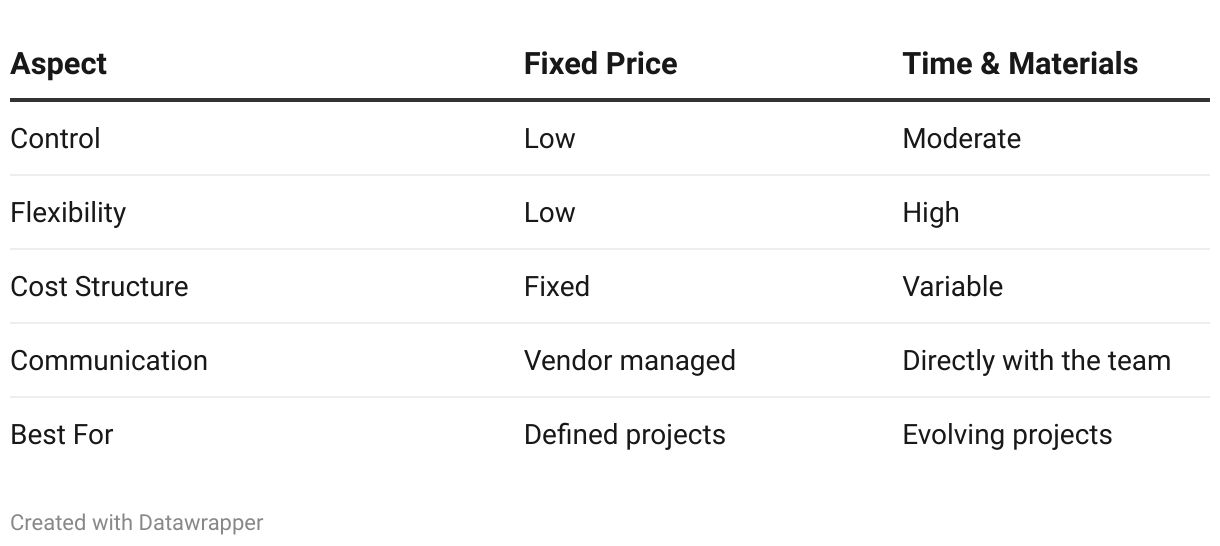Viewport: 1220px width, 546px height.
Task: Click the Communication row label
Action: (109, 360)
